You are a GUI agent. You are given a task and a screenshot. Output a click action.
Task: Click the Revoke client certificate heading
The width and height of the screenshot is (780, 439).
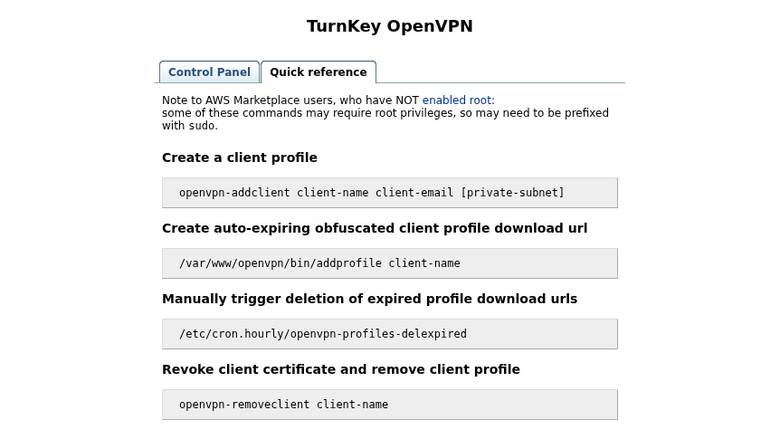341,369
